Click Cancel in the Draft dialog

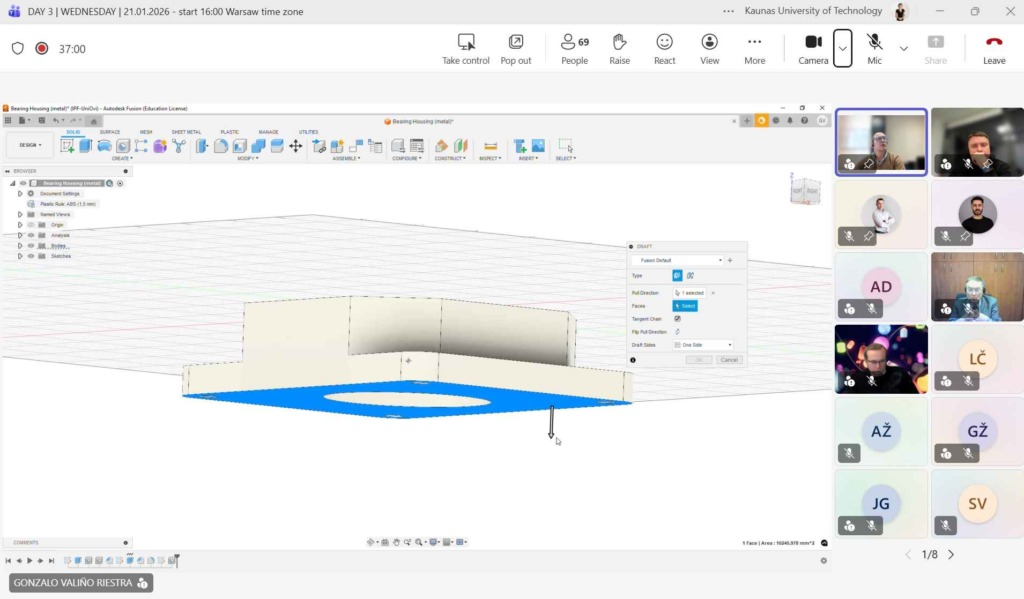[729, 360]
